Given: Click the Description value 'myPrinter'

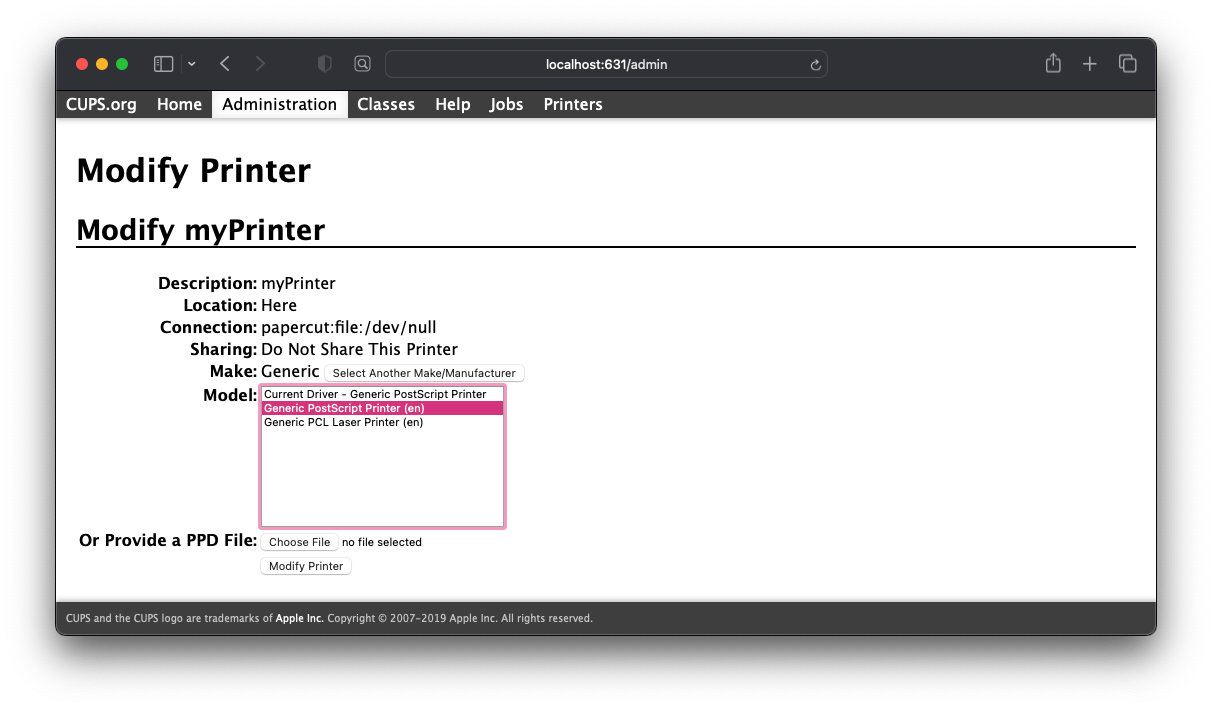Looking at the screenshot, I should tap(298, 283).
